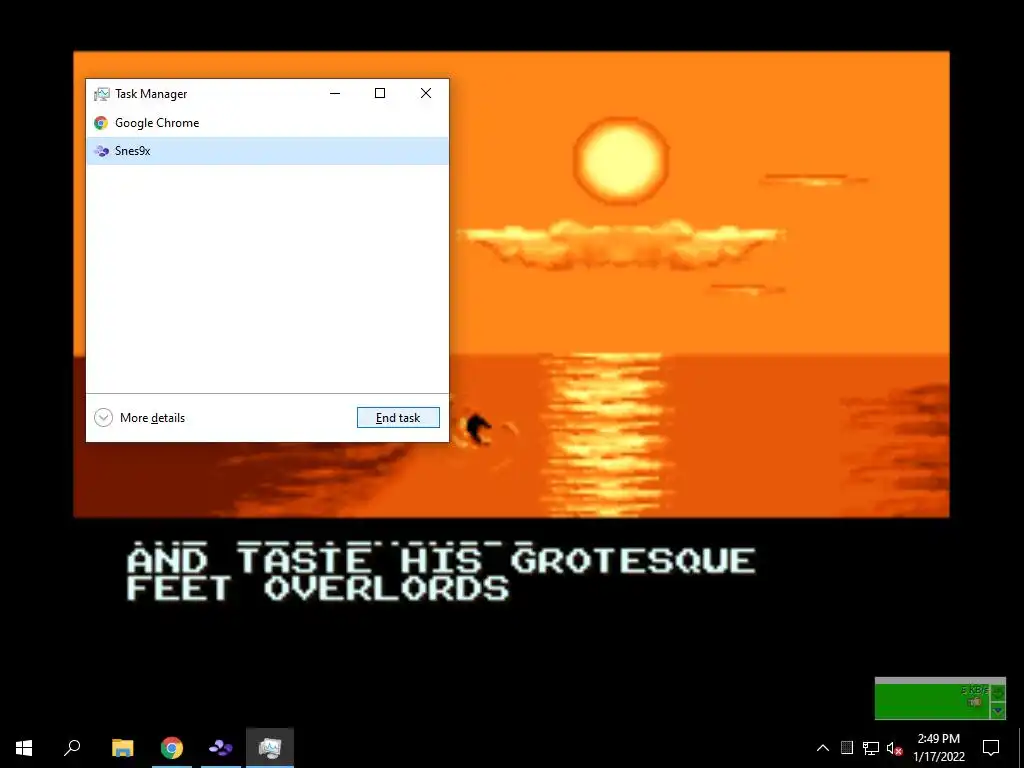Click the End task button
Viewport: 1024px width, 768px height.
pyautogui.click(x=398, y=418)
